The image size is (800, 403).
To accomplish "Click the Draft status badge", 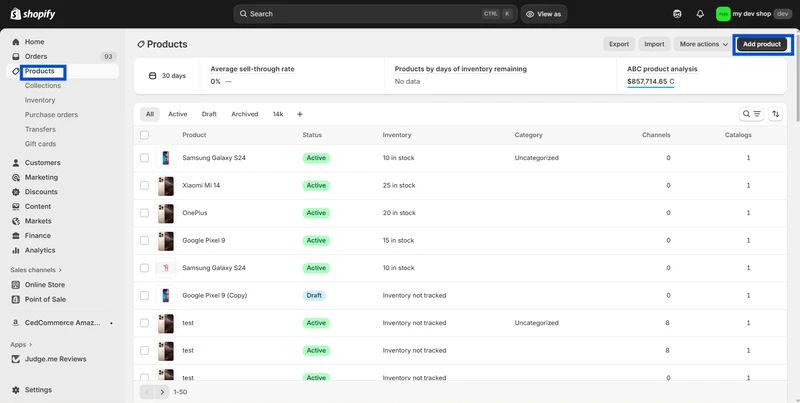I will pyautogui.click(x=314, y=295).
